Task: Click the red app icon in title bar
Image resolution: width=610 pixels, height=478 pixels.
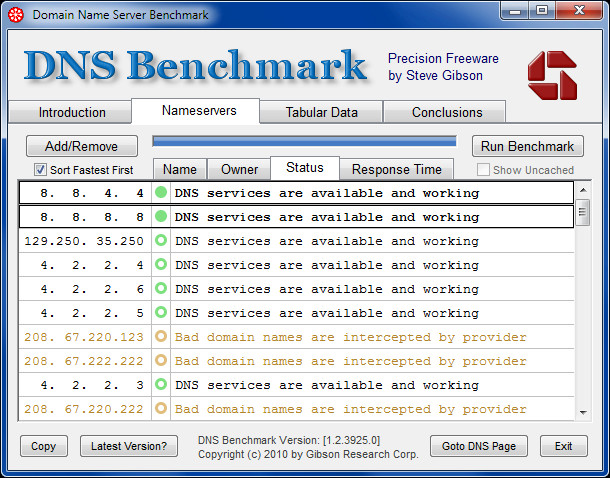Action: [x=16, y=15]
